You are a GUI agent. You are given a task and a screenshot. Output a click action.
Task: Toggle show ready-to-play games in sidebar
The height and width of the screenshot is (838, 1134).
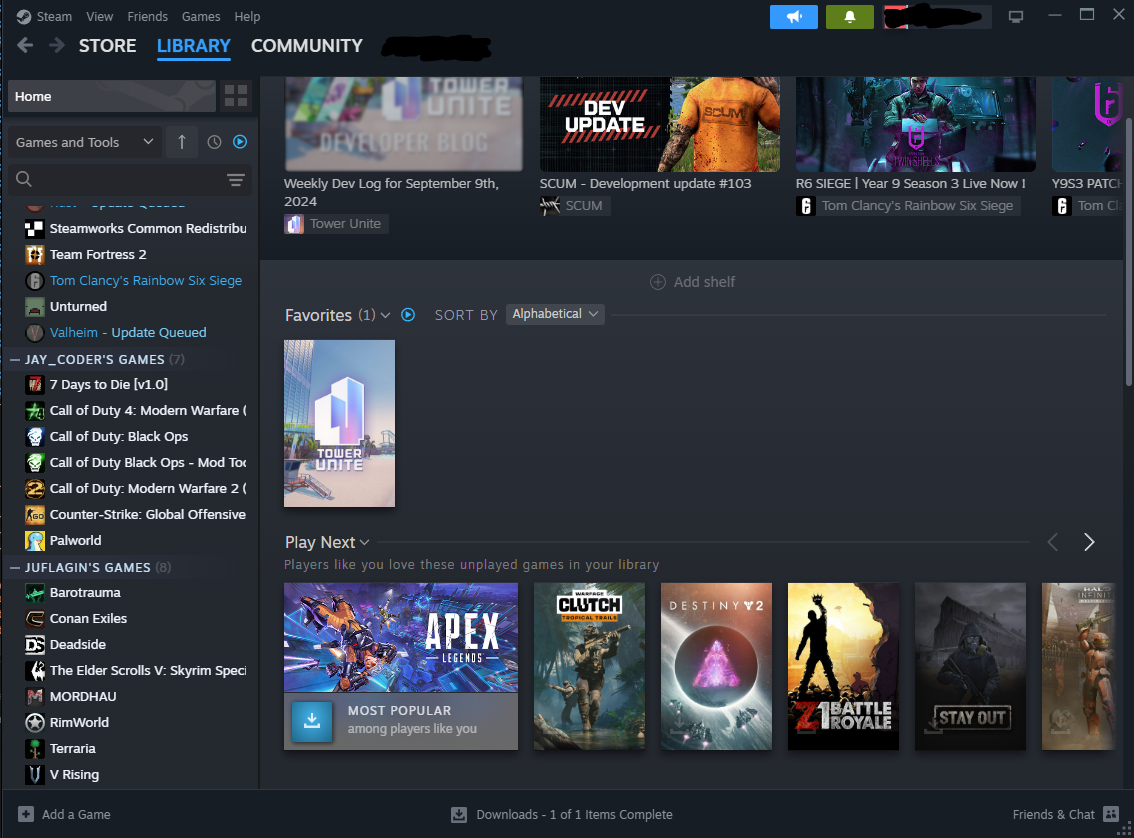click(240, 142)
